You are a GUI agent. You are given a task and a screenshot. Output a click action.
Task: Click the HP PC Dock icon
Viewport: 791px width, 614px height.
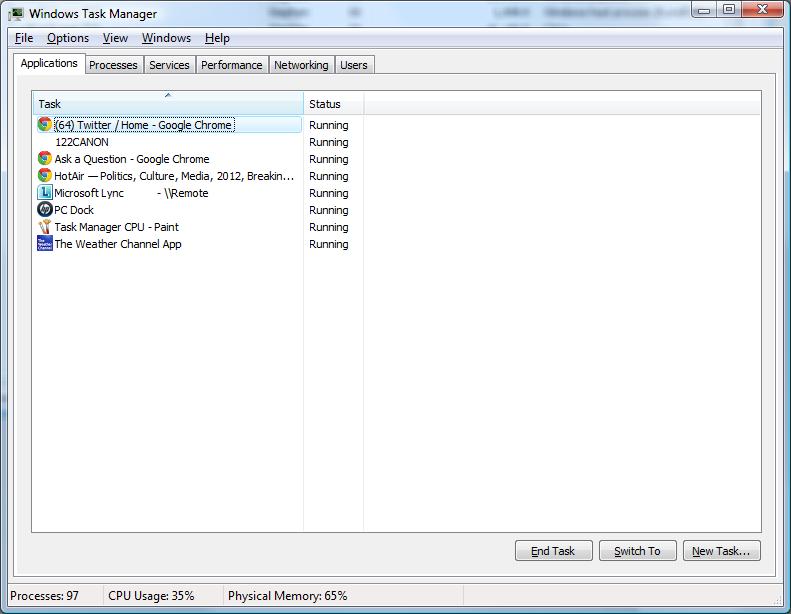coord(44,210)
